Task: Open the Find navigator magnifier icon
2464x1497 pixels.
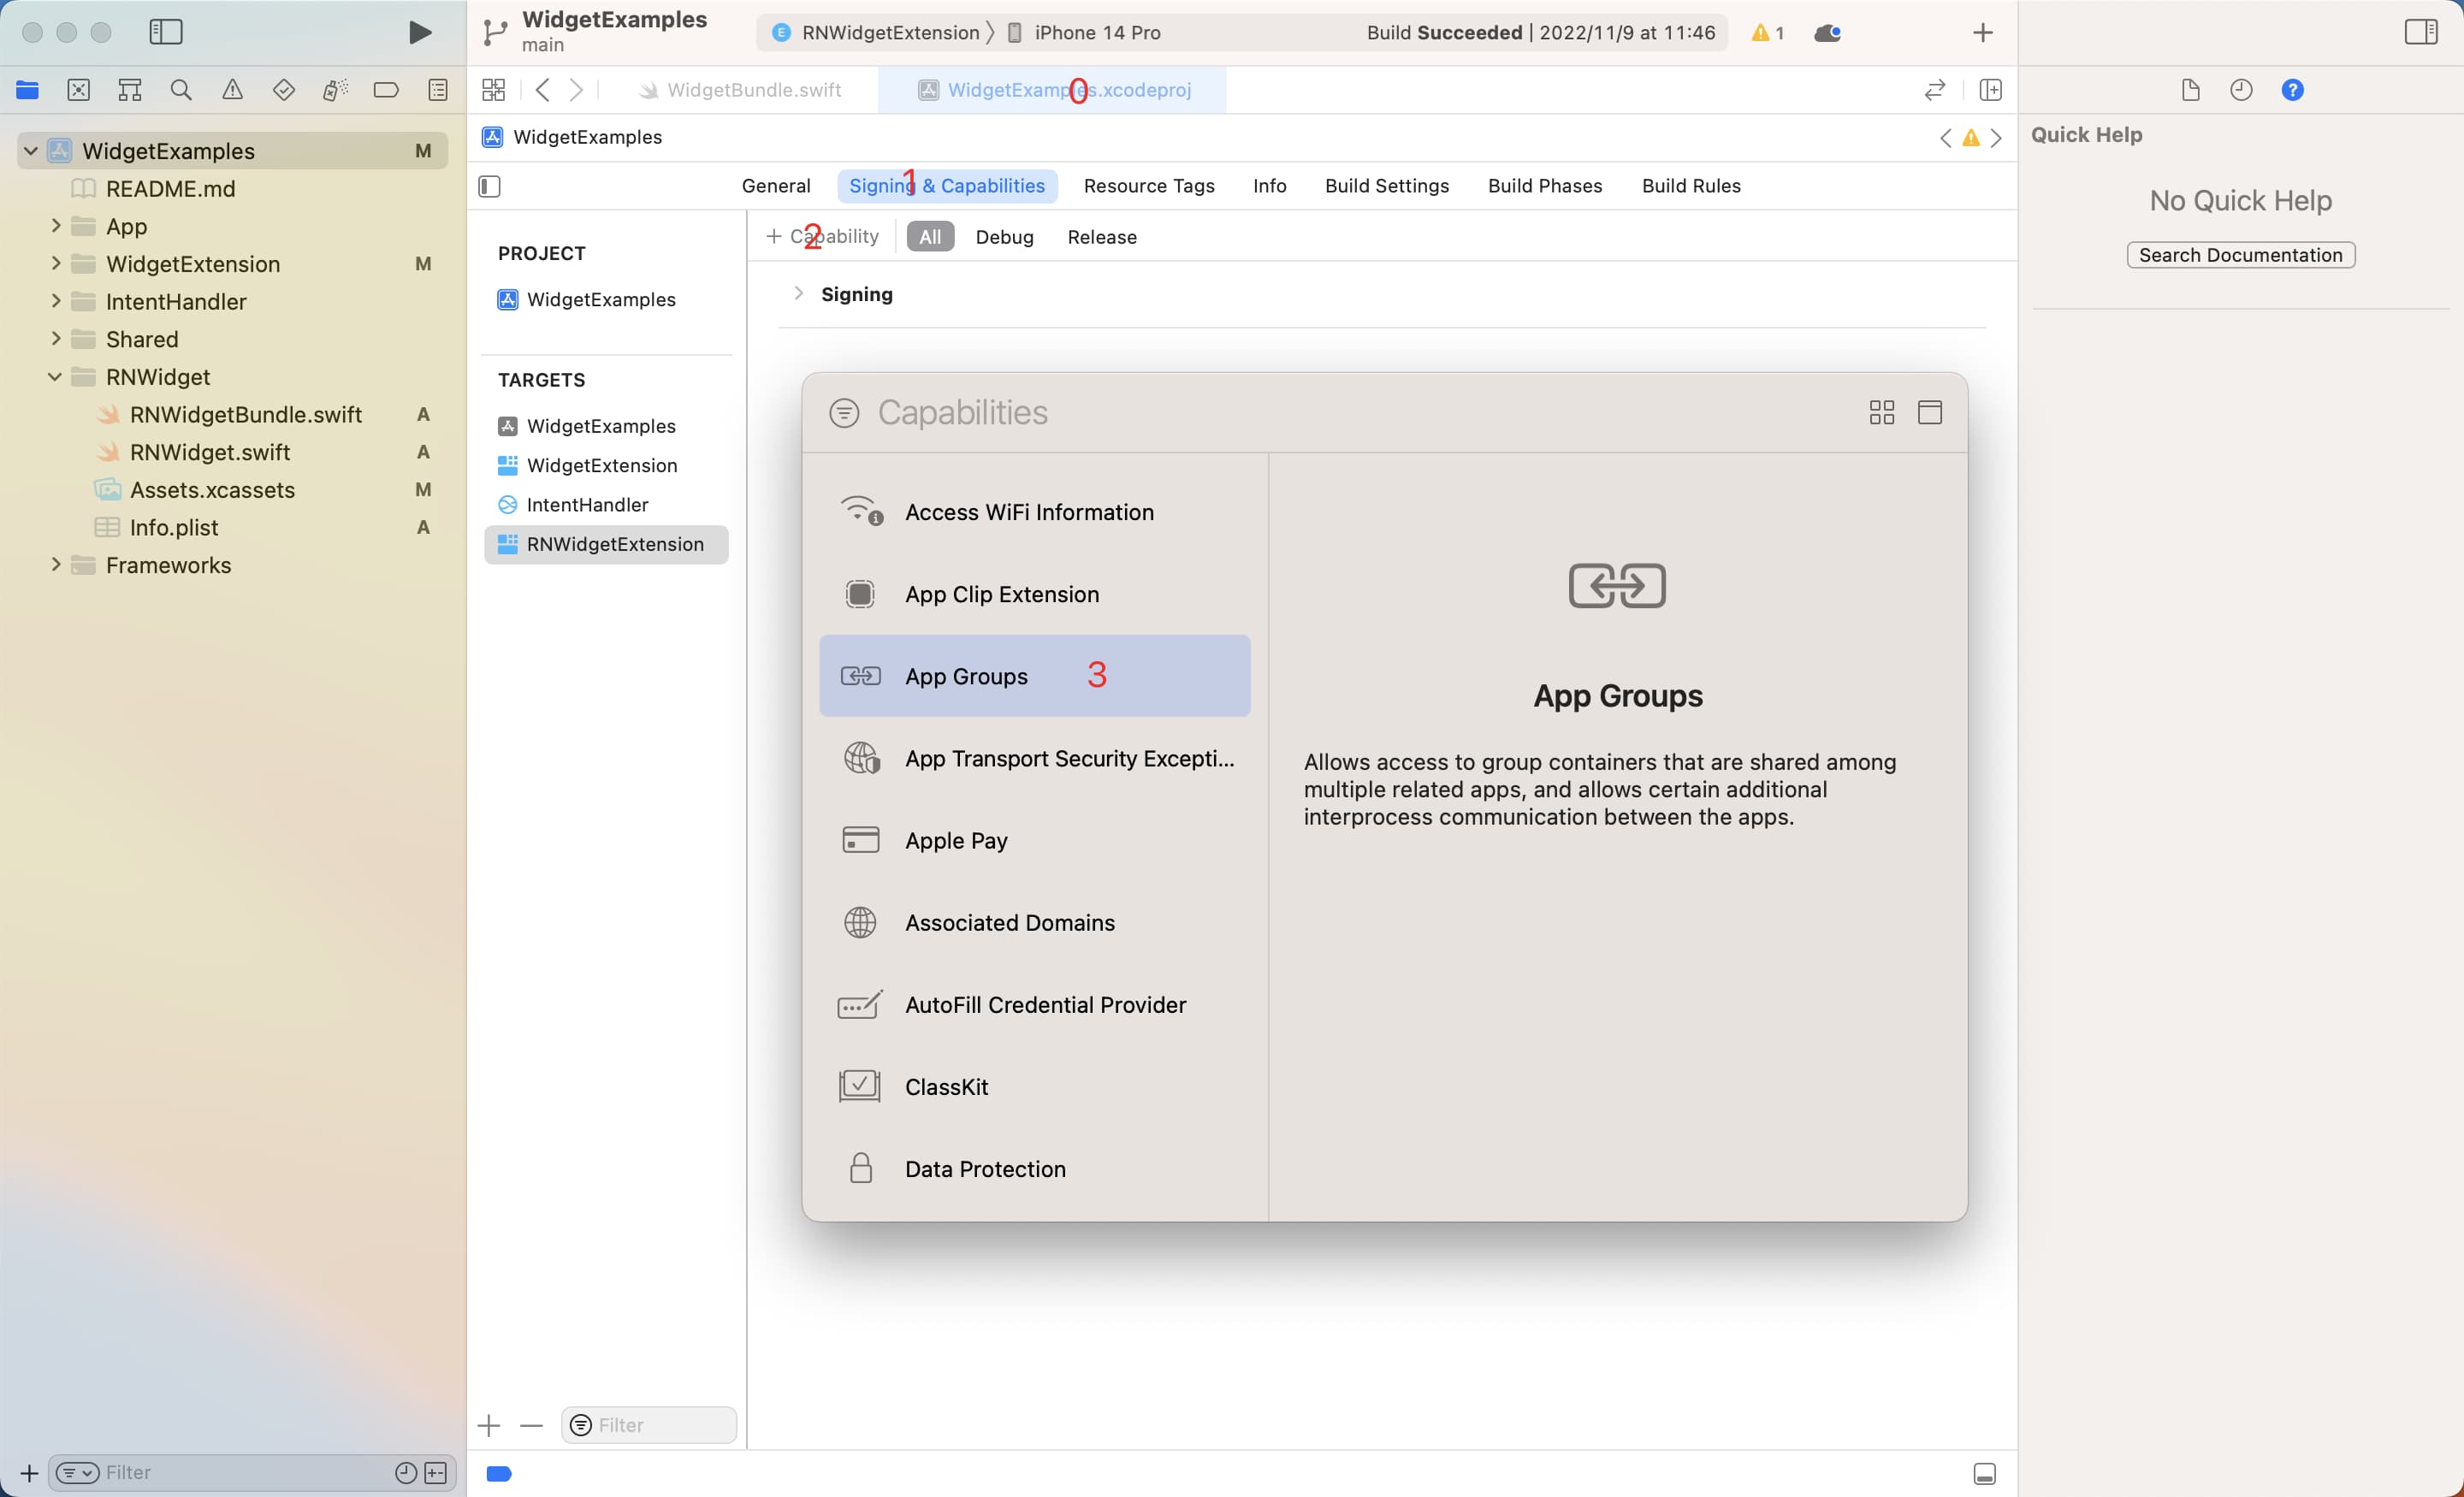Action: 181,90
